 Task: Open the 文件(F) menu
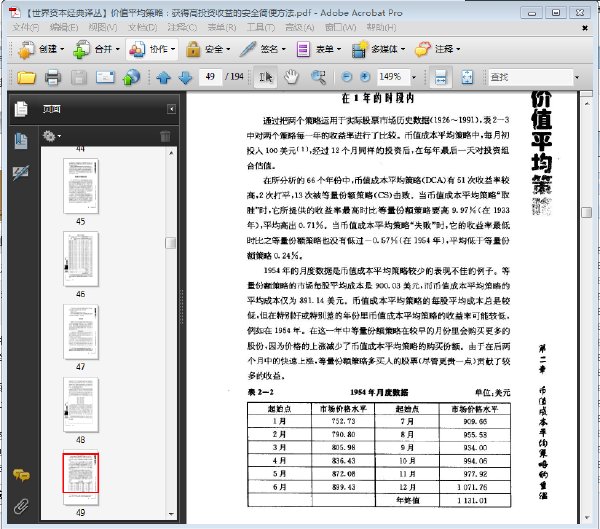click(26, 27)
